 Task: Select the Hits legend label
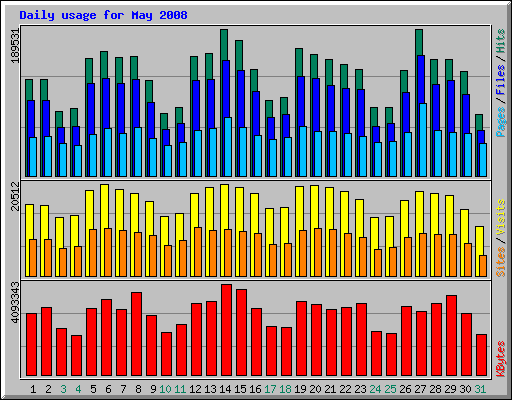click(500, 41)
